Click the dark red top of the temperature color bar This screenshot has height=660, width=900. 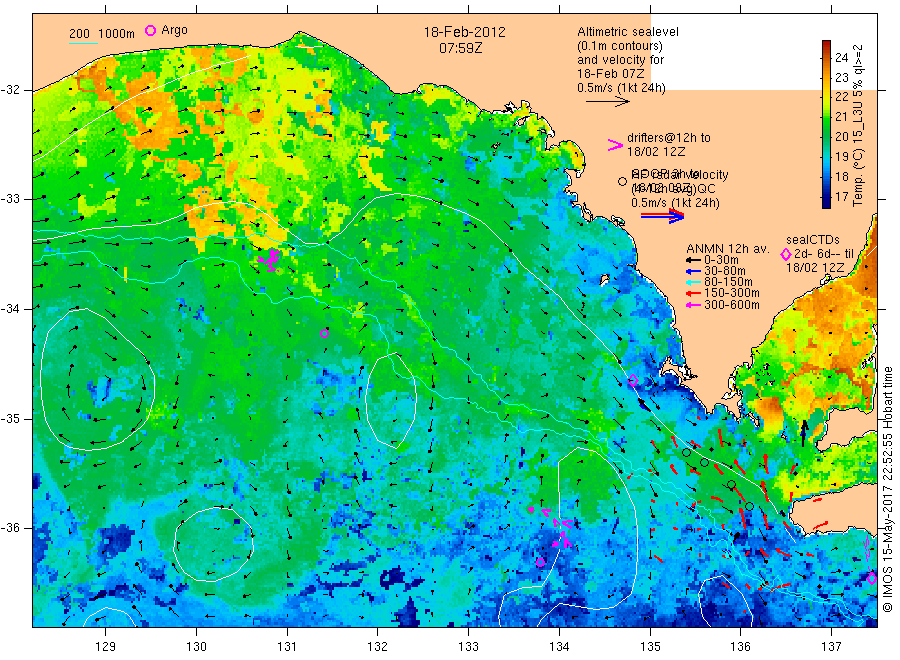827,45
